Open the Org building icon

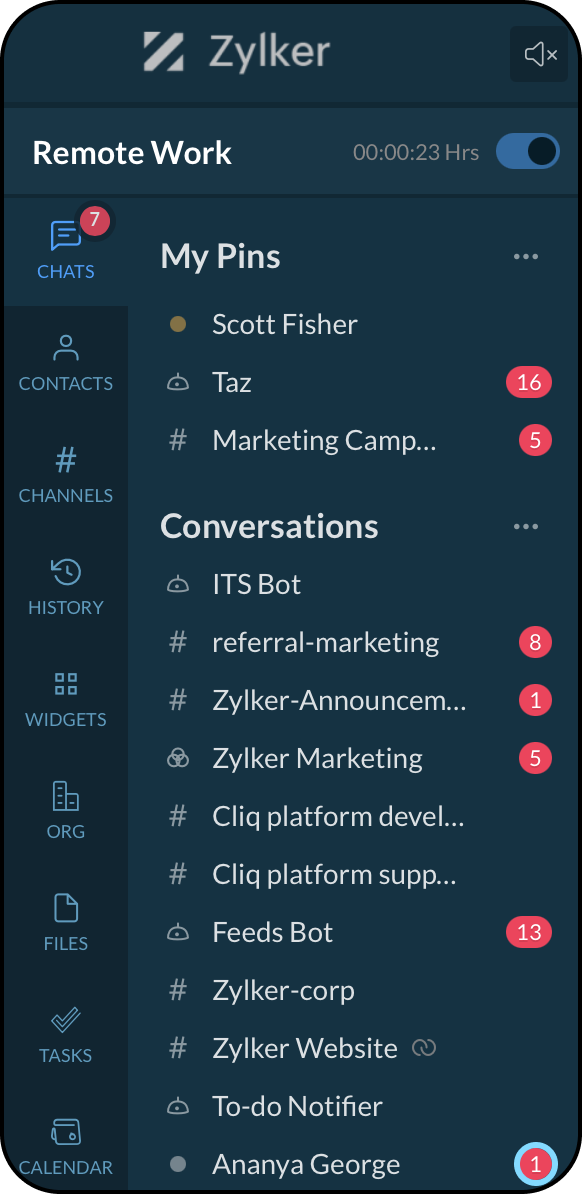click(66, 796)
